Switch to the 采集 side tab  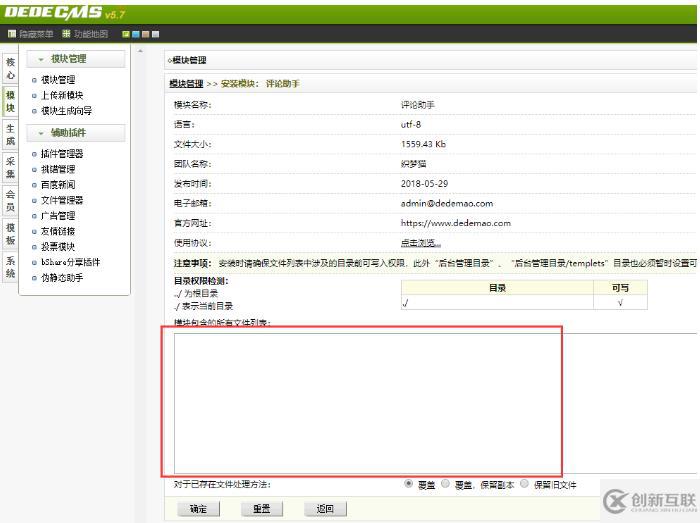point(10,167)
